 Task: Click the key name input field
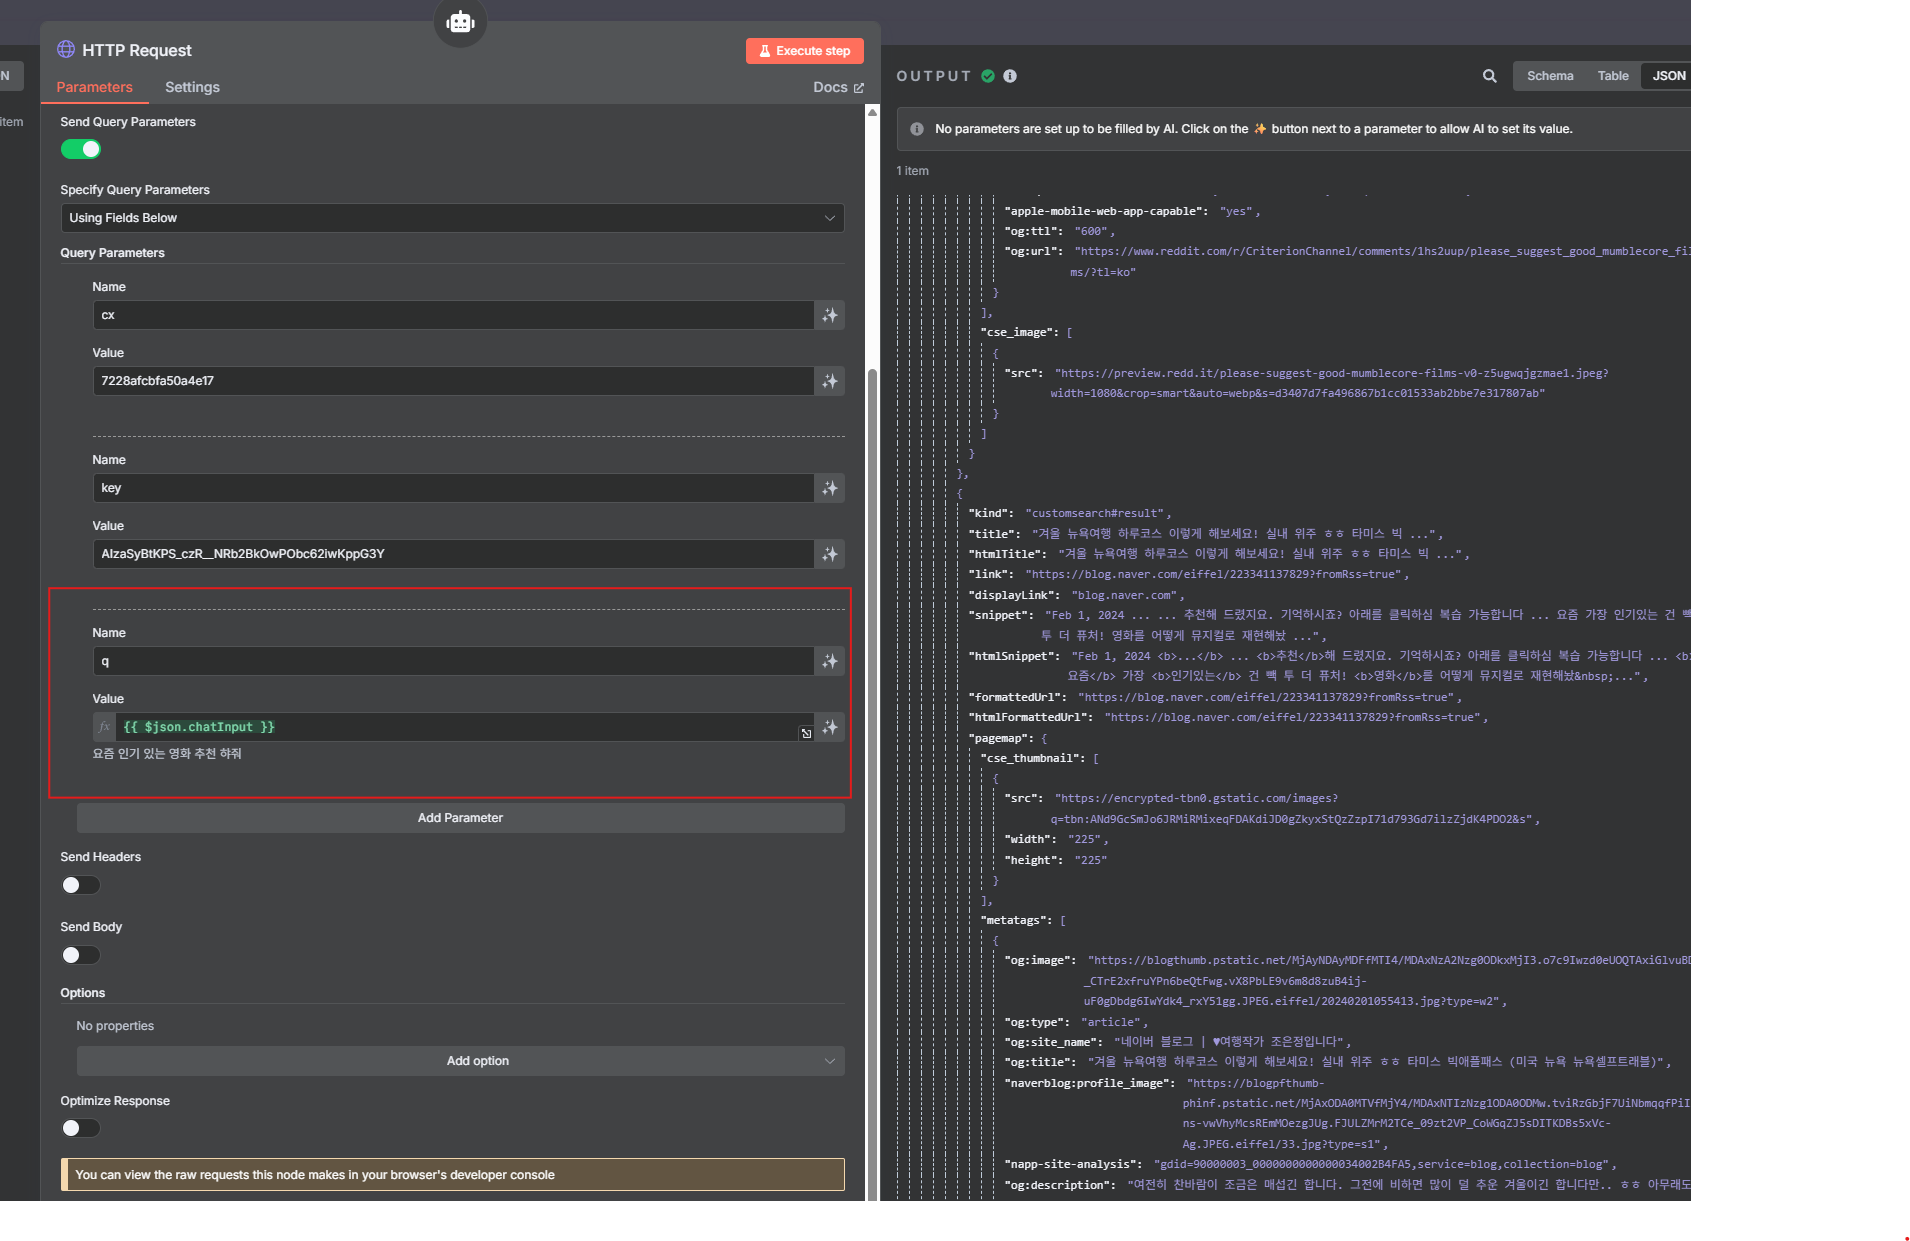point(453,488)
